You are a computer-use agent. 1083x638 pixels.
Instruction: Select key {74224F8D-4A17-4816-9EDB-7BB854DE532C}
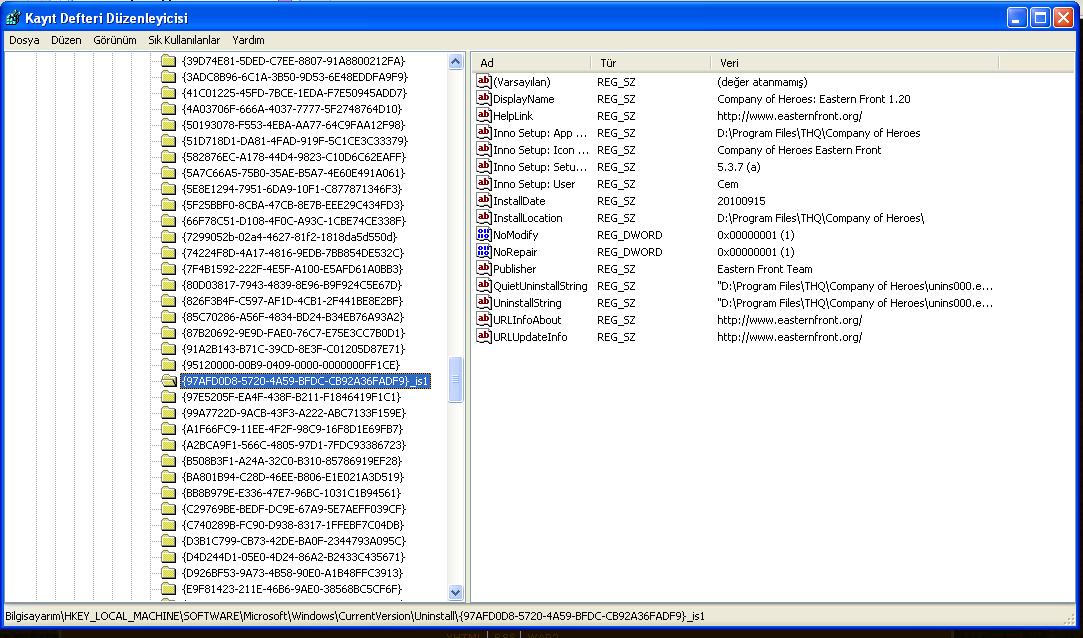(x=292, y=253)
